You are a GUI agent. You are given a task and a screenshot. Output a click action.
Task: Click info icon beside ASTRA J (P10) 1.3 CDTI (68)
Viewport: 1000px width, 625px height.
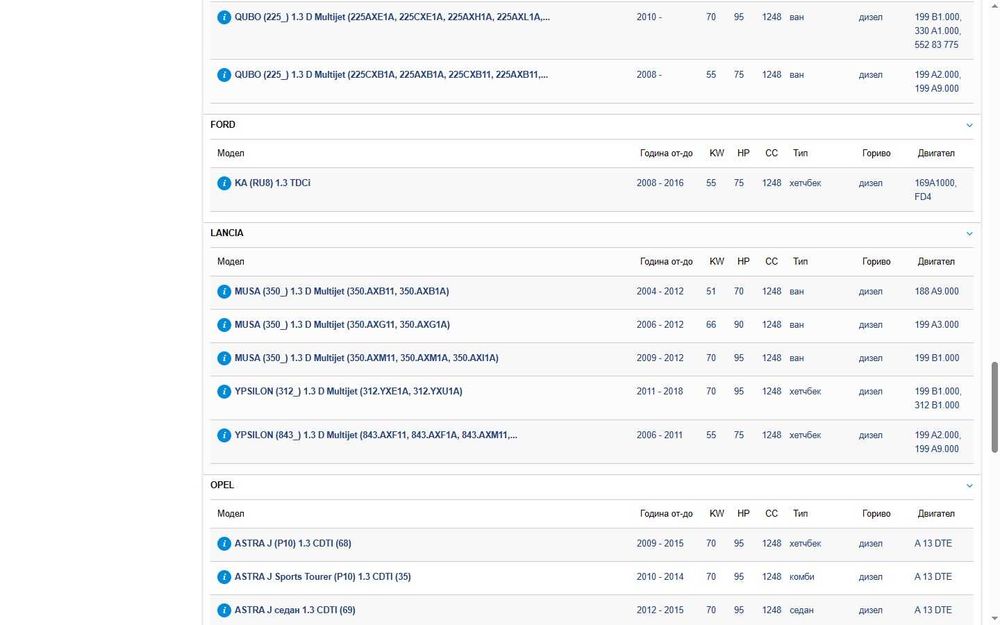coord(224,544)
